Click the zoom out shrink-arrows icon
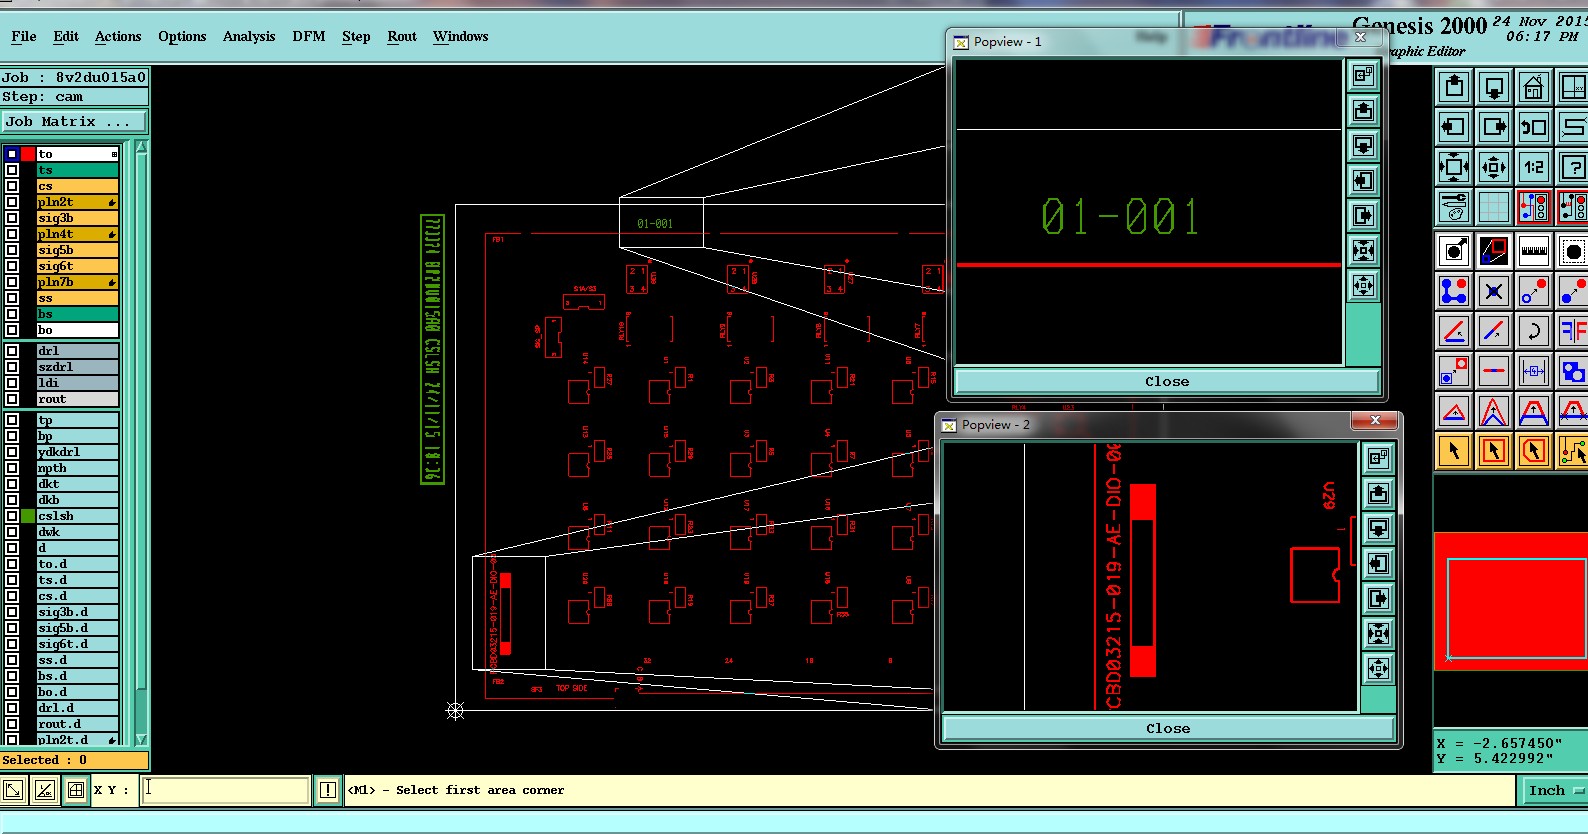The width and height of the screenshot is (1588, 834). (1493, 166)
